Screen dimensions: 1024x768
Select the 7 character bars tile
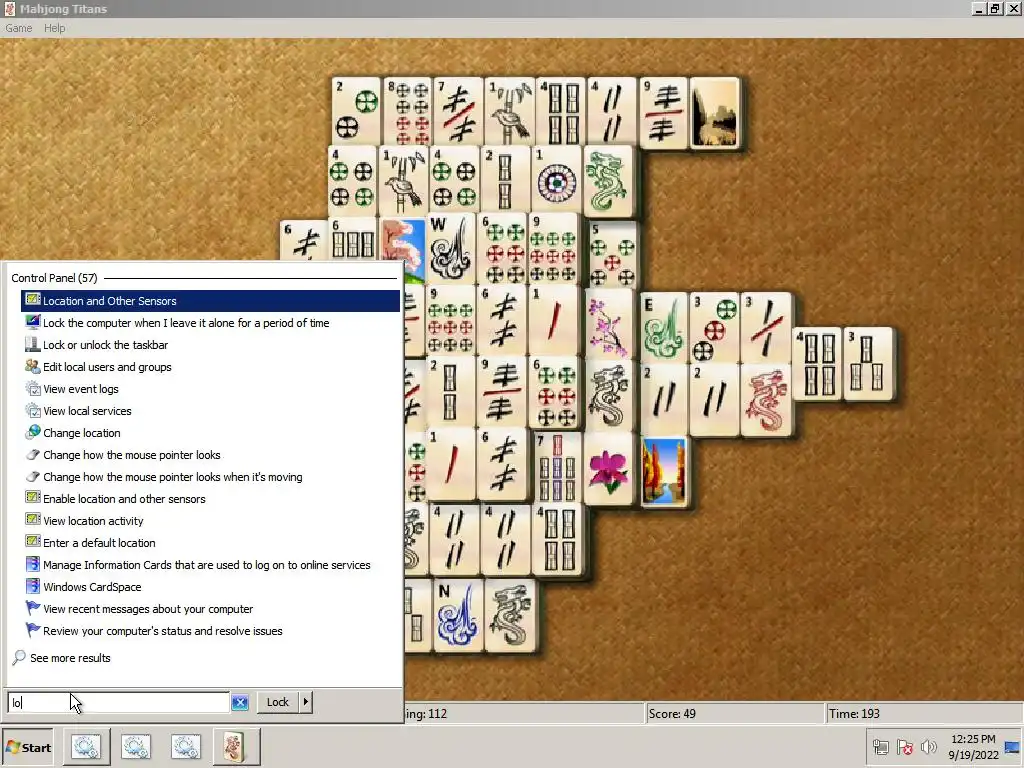557,468
